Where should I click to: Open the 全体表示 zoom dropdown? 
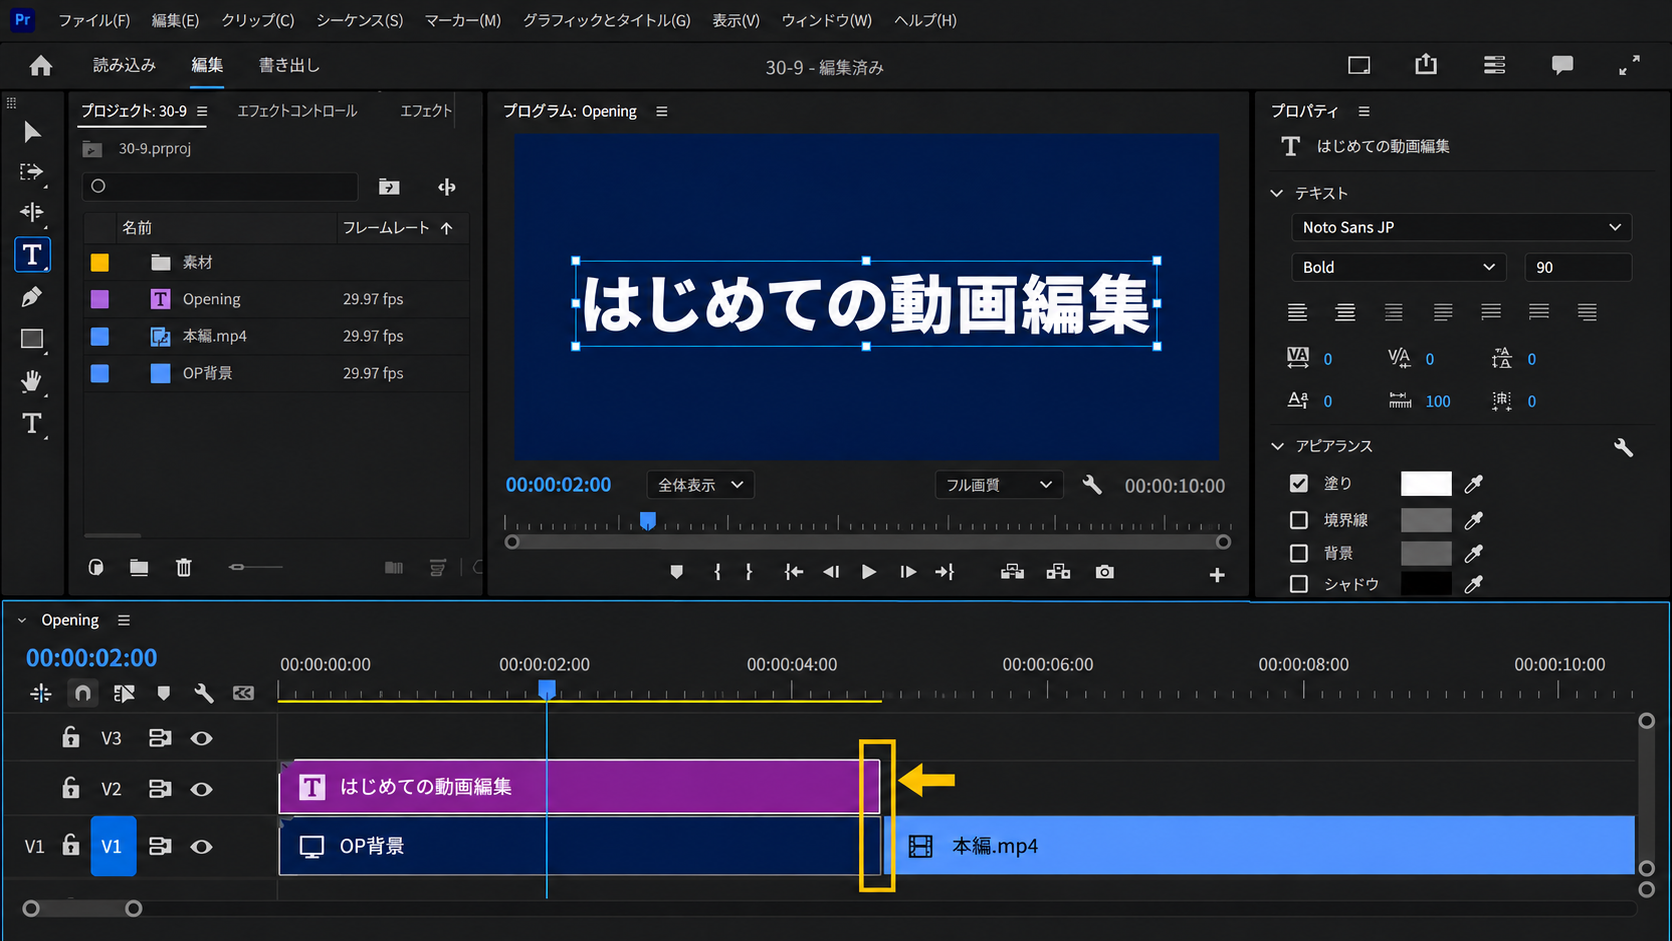pyautogui.click(x=700, y=485)
